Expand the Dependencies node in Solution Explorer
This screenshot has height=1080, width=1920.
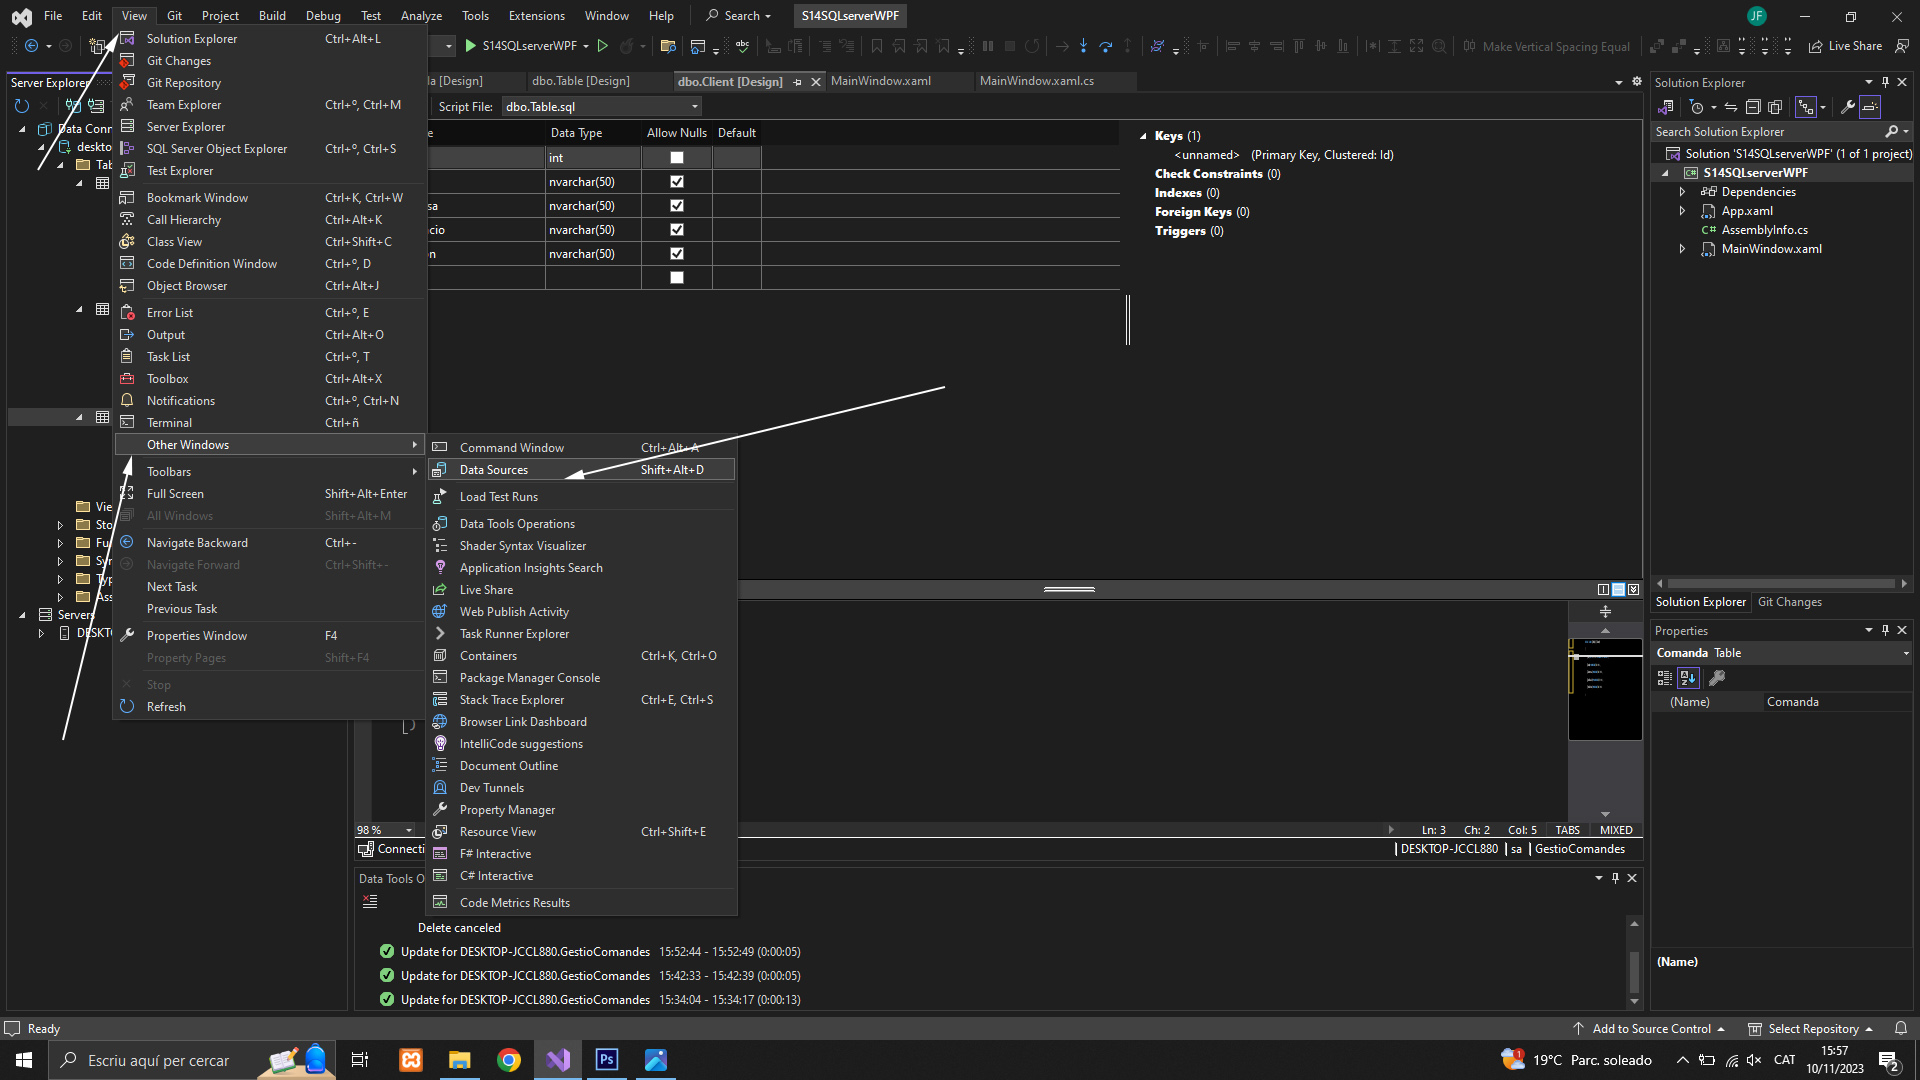pyautogui.click(x=1682, y=192)
